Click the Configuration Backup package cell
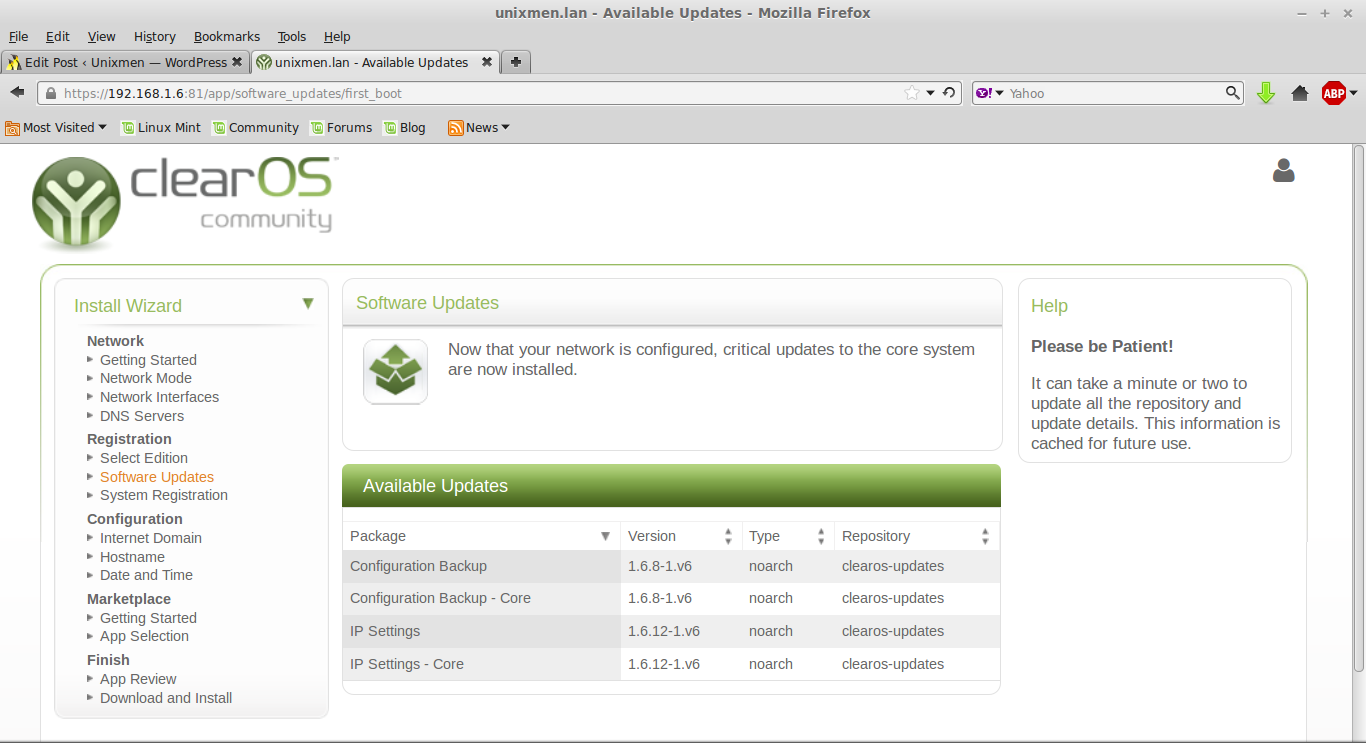1366x743 pixels. 481,566
